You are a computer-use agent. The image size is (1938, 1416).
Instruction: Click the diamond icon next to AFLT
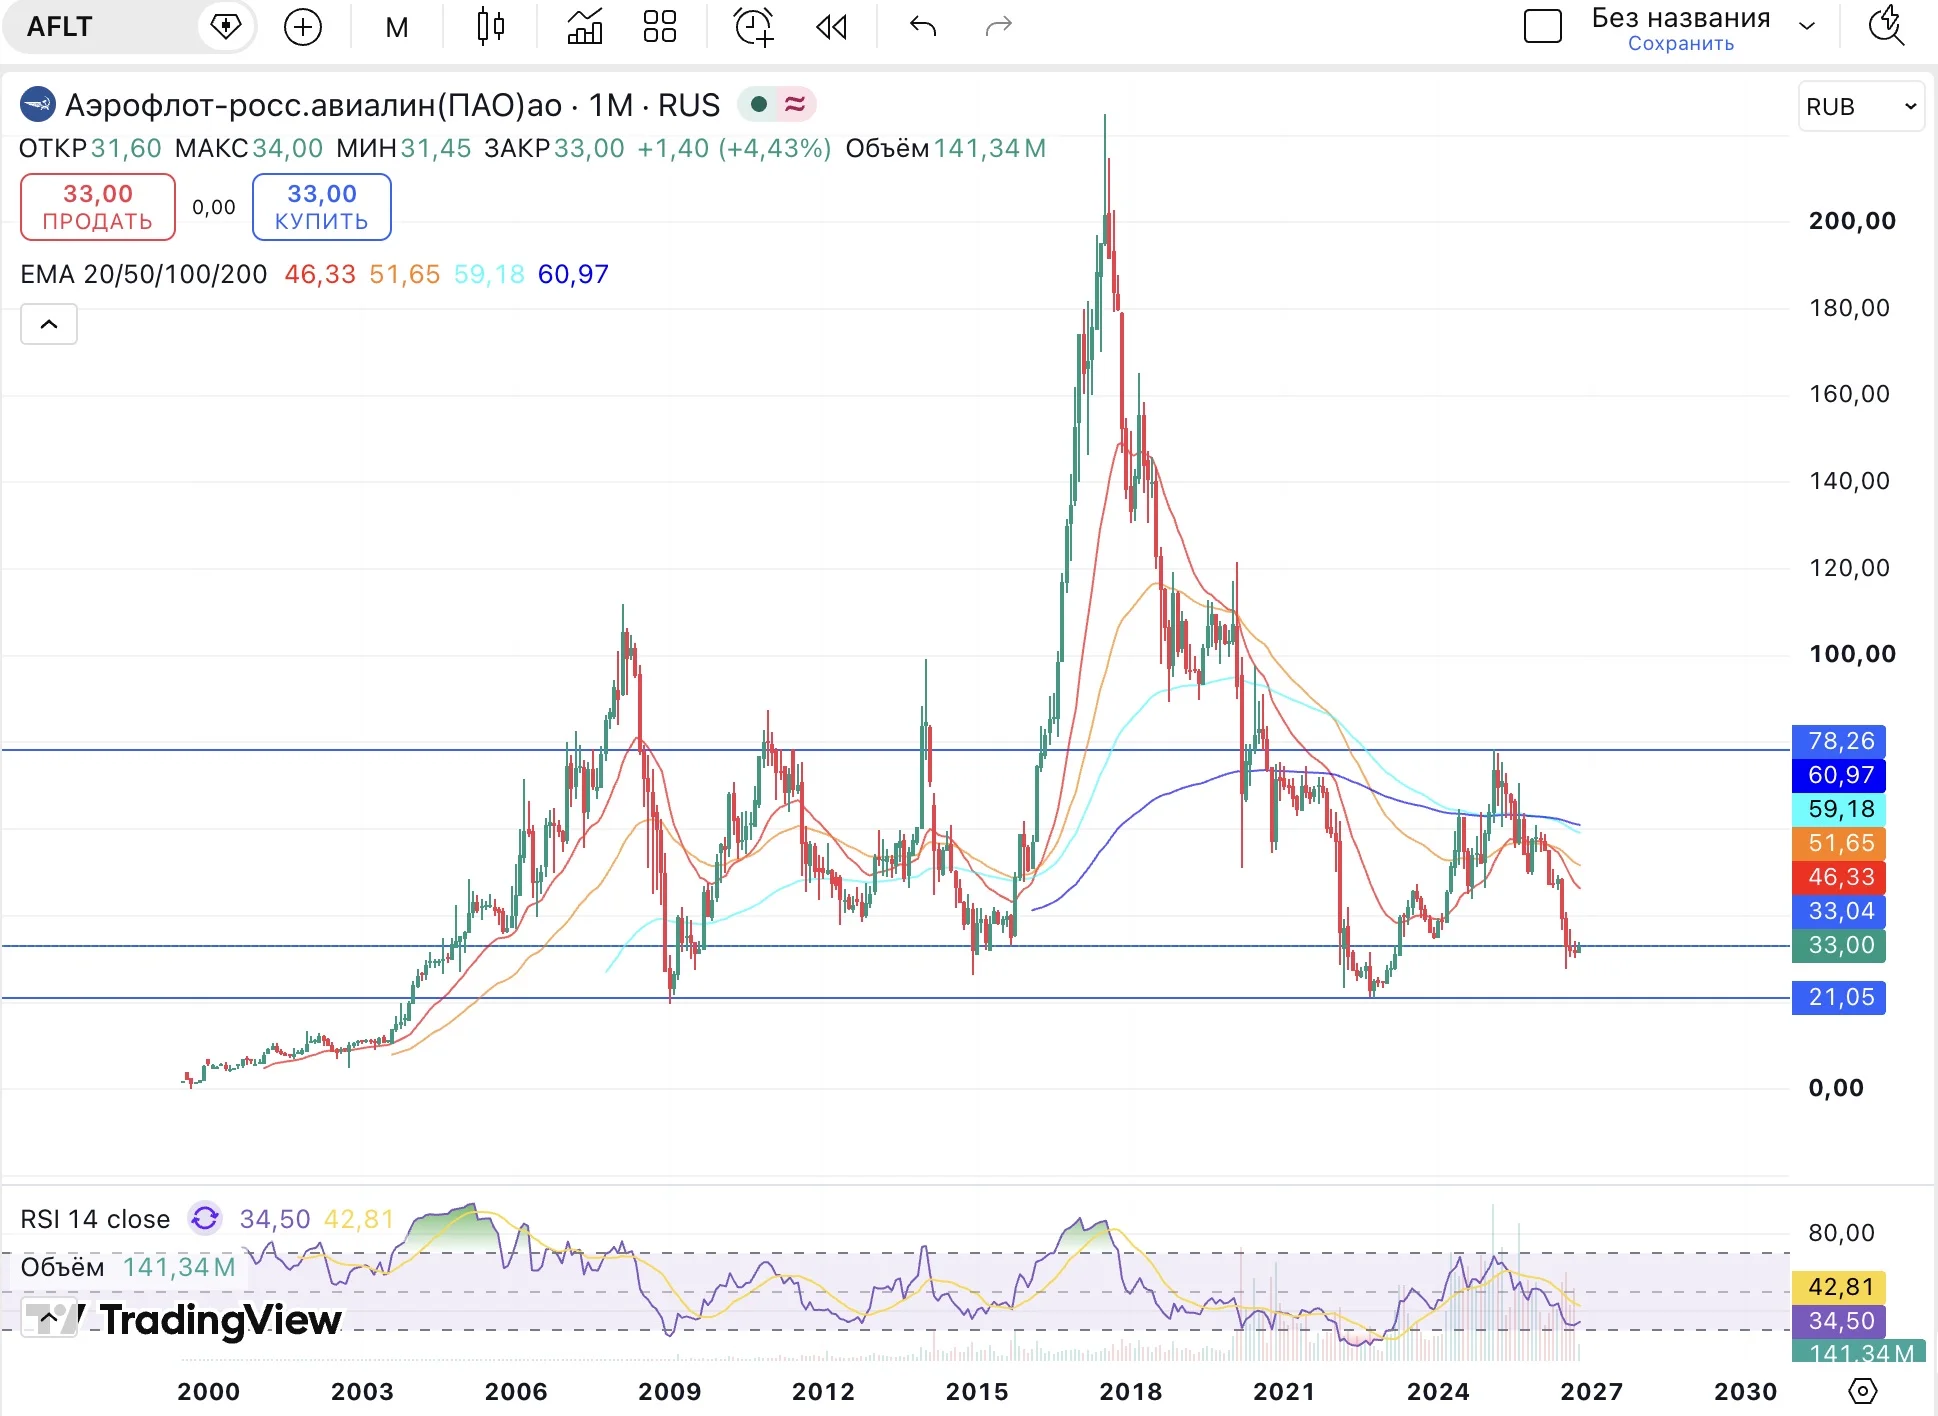226,27
